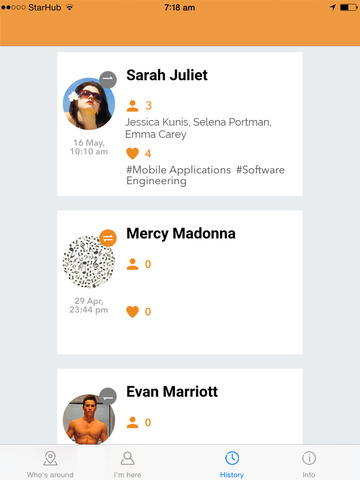Click gray arrow badge on Evan Marriott
The height and width of the screenshot is (480, 360).
tap(108, 397)
